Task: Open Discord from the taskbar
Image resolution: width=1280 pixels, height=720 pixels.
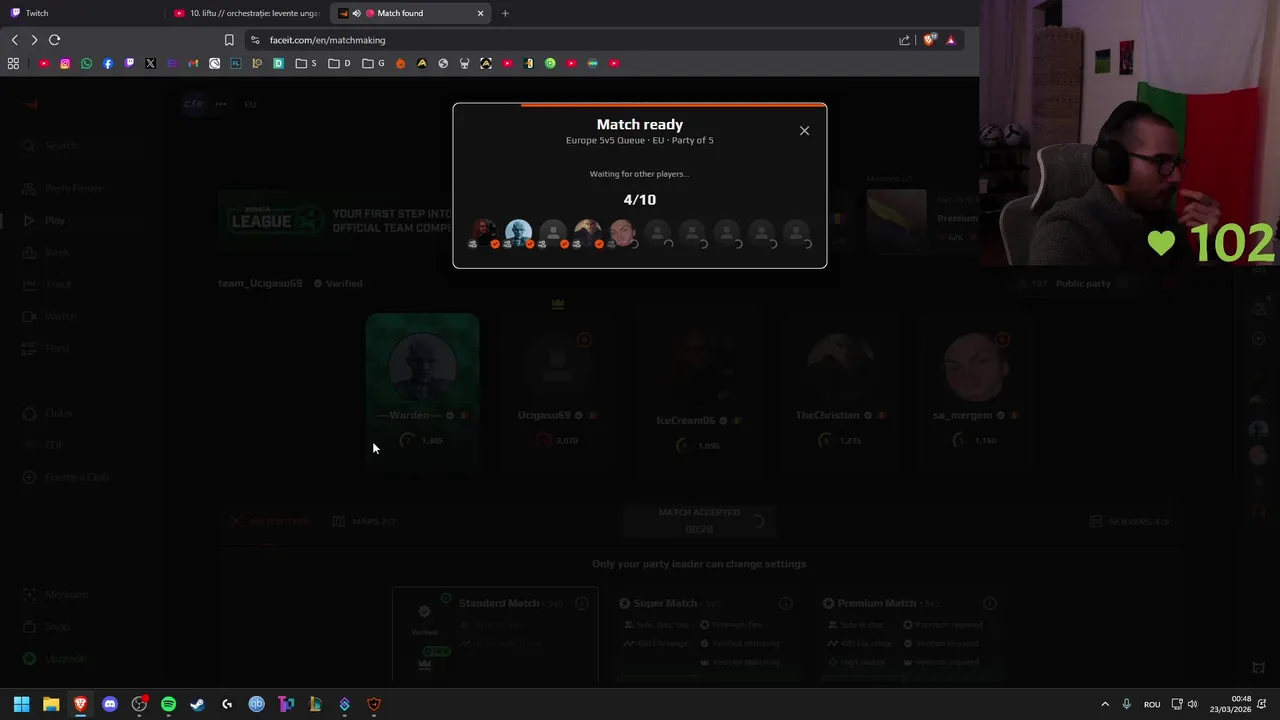Action: tap(110, 704)
